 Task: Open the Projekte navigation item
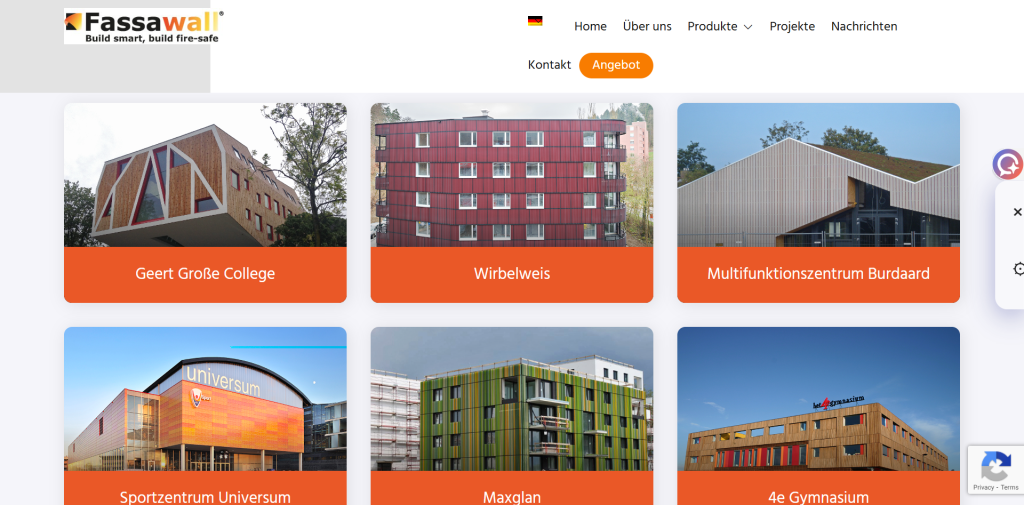792,26
